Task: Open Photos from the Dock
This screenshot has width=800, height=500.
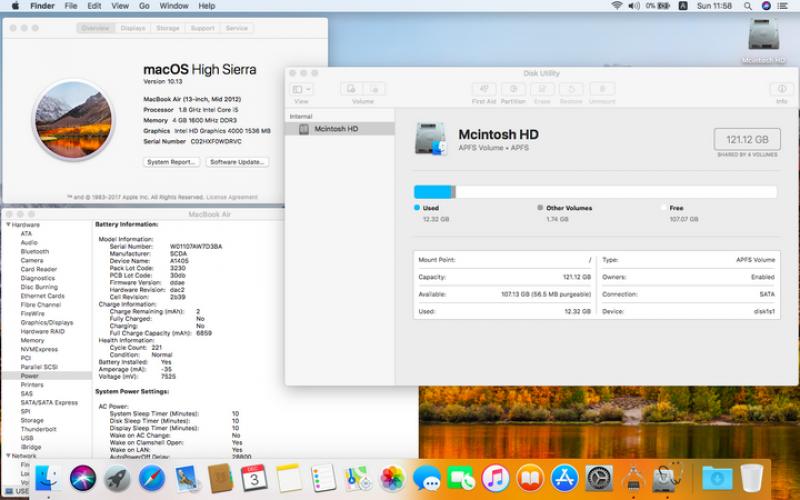Action: tap(392, 479)
